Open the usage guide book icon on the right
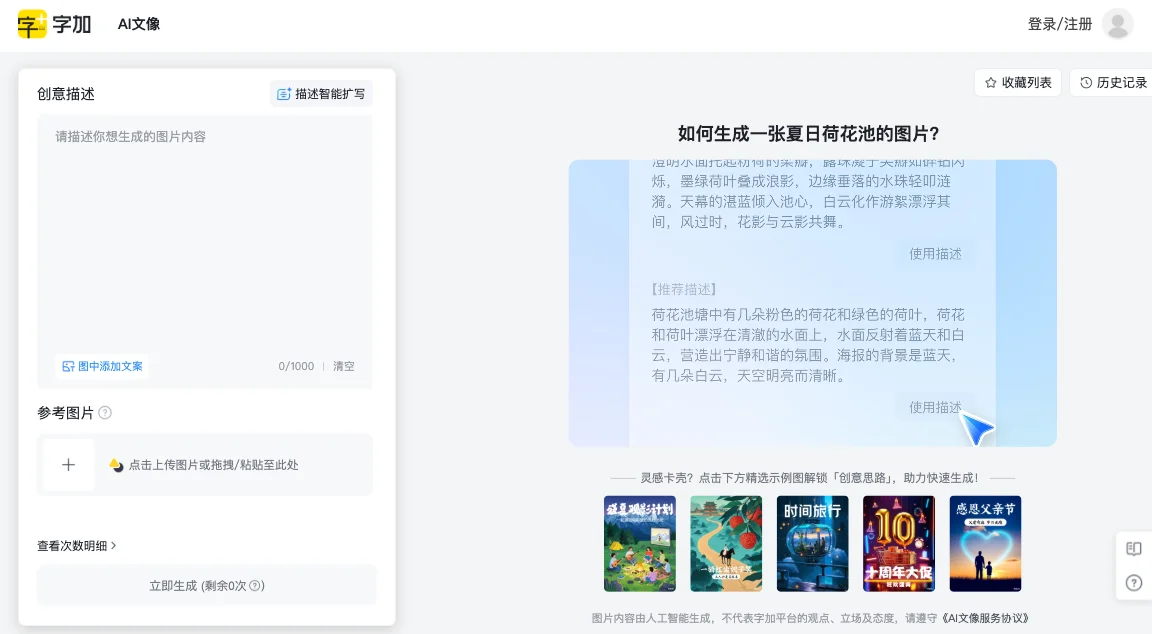 pyautogui.click(x=1133, y=548)
